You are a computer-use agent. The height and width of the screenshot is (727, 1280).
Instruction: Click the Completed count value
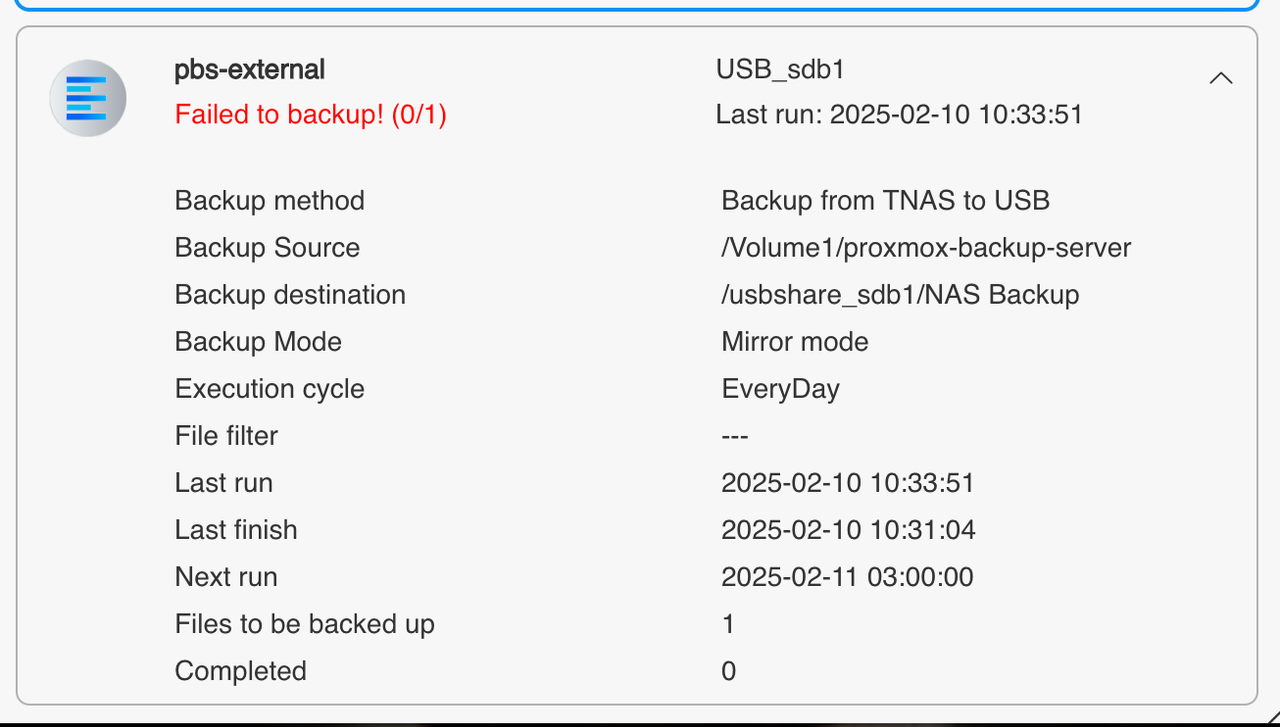coord(728,671)
